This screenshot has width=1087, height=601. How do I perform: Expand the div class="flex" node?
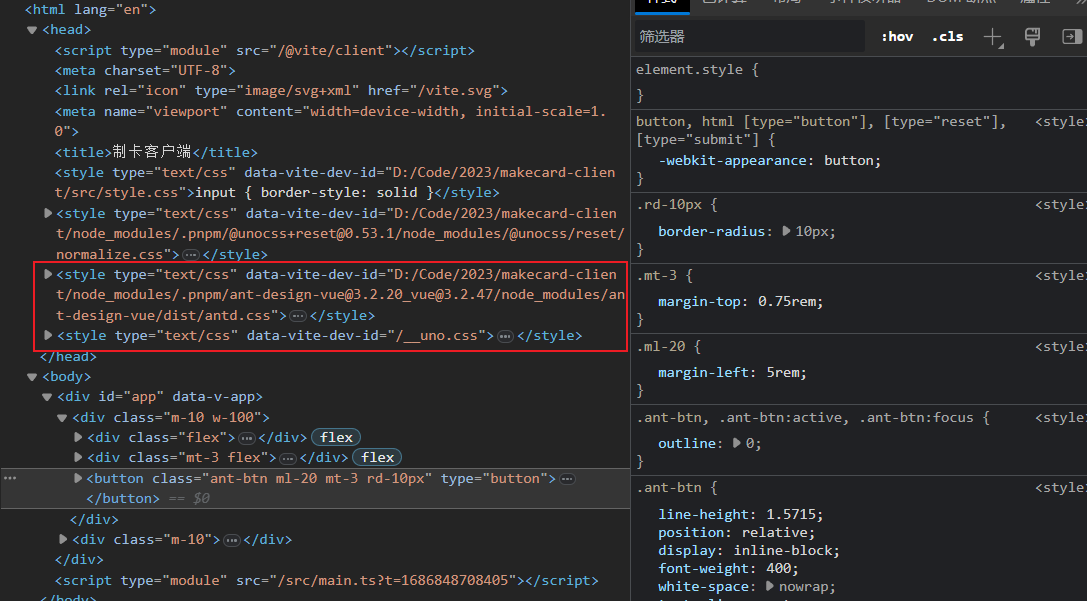coord(78,437)
